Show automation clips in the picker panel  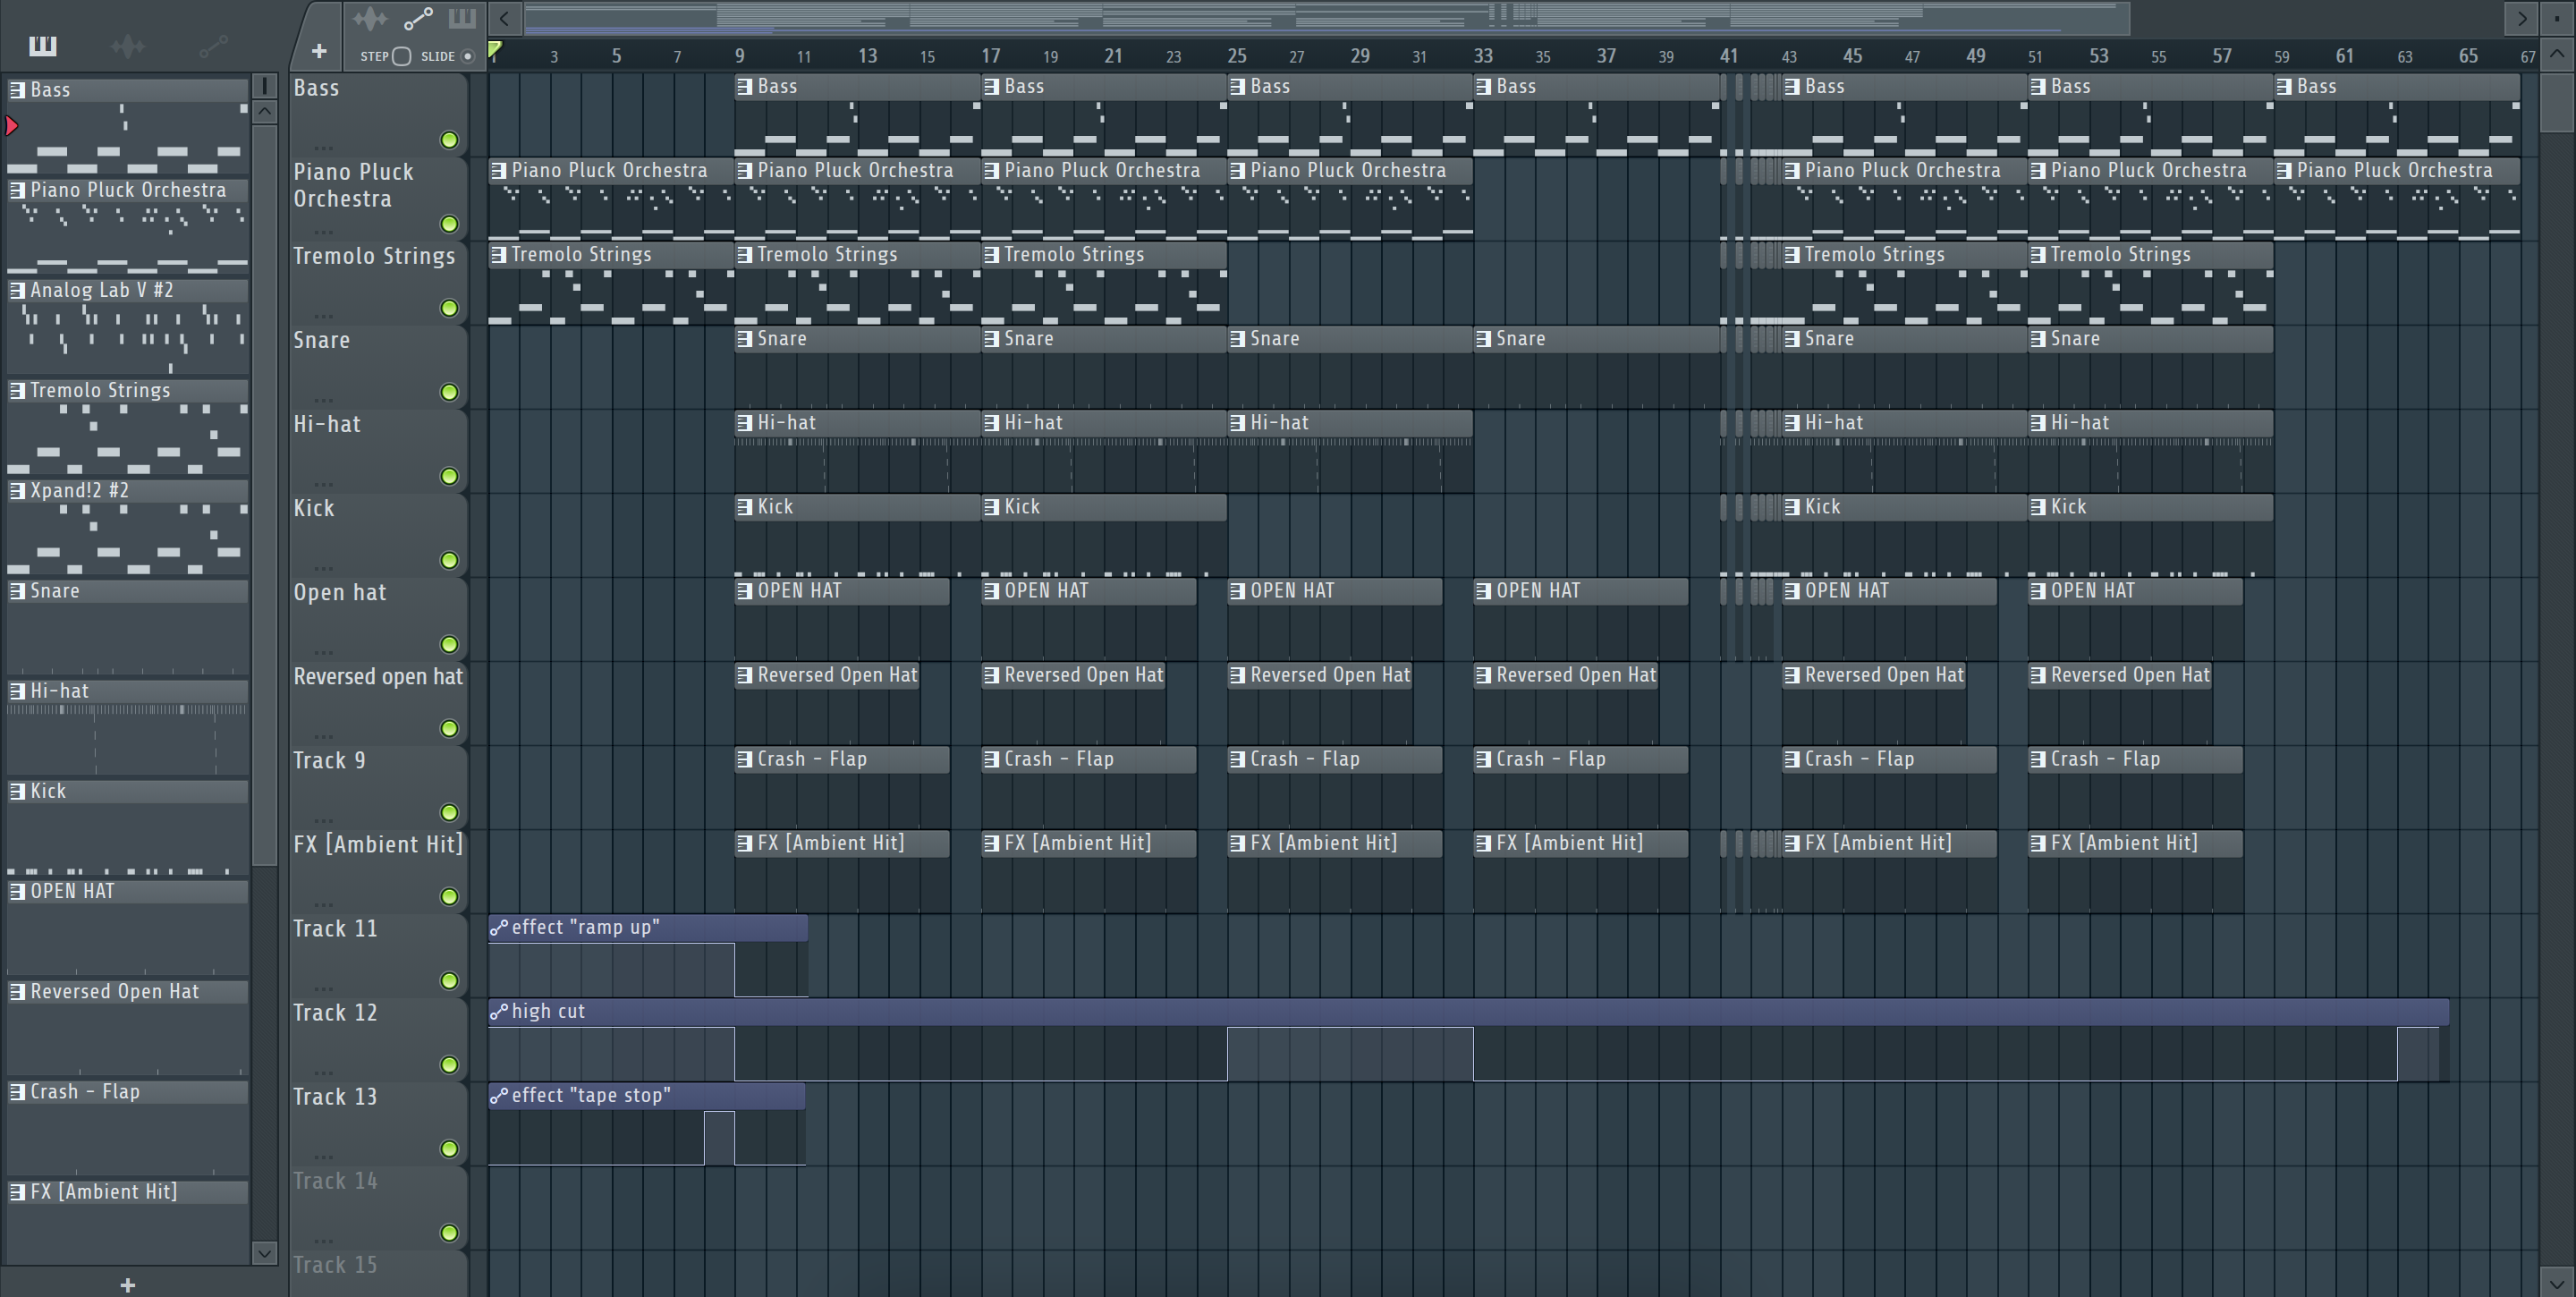point(213,46)
